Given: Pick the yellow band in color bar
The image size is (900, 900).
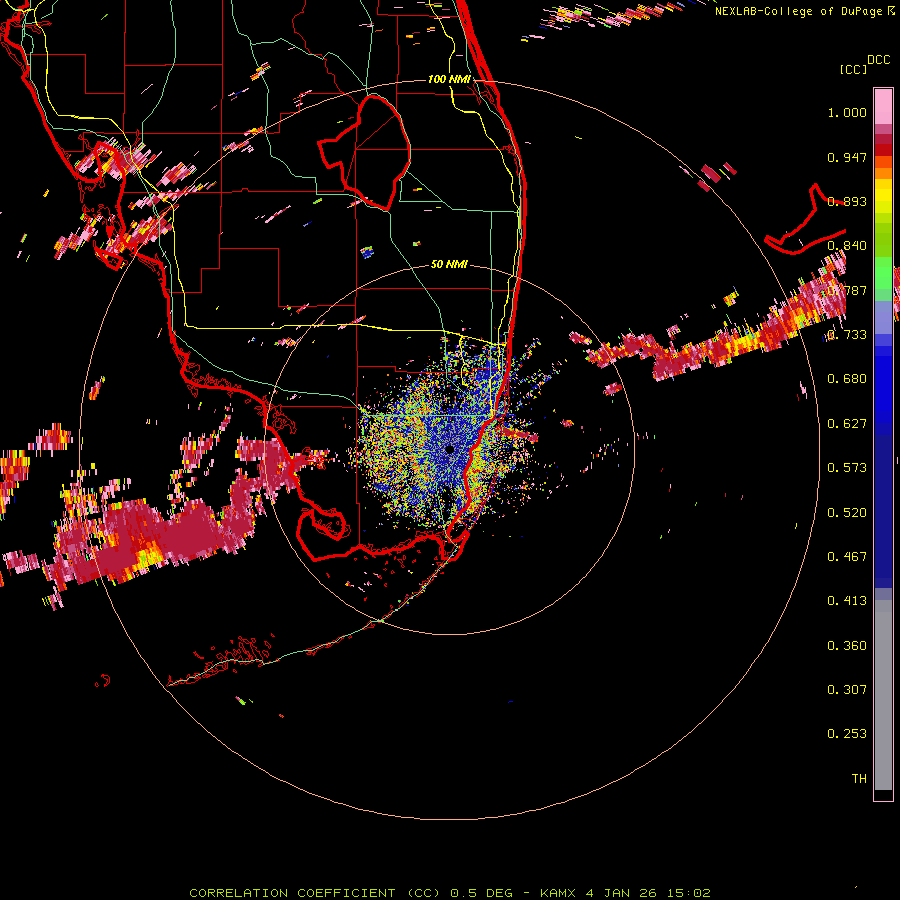Looking at the screenshot, I should click(883, 197).
